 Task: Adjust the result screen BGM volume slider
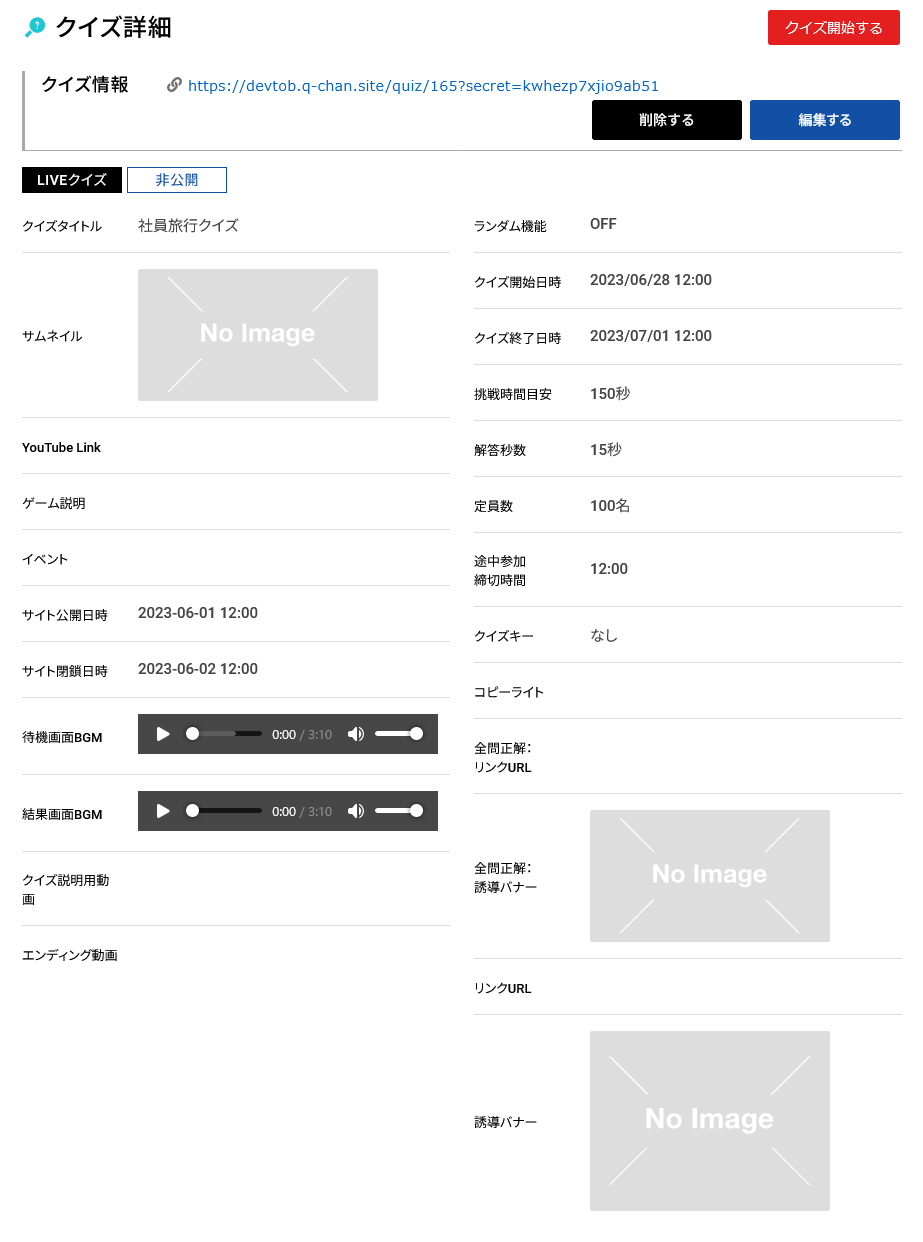pos(398,811)
